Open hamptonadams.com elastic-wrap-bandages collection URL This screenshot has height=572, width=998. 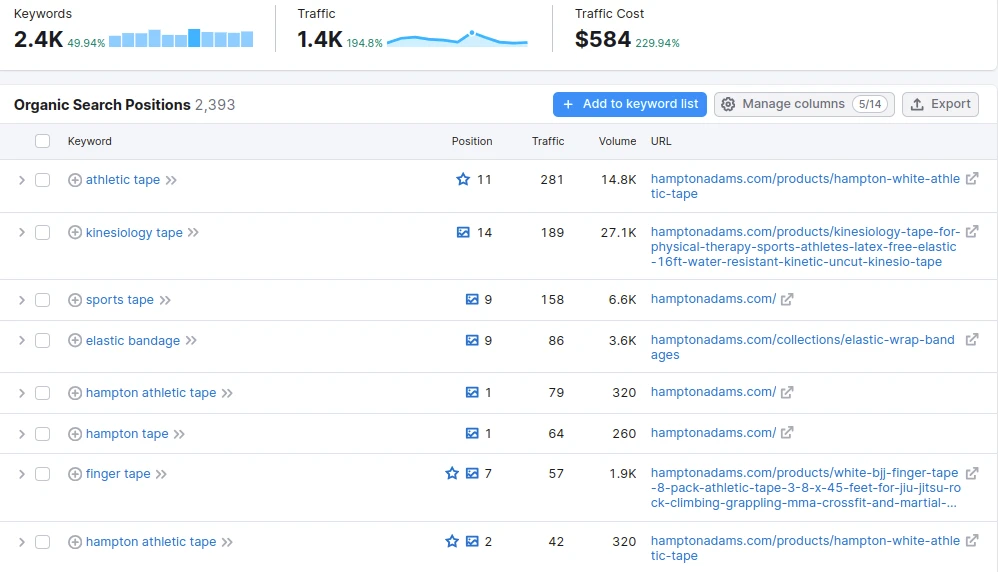click(803, 347)
